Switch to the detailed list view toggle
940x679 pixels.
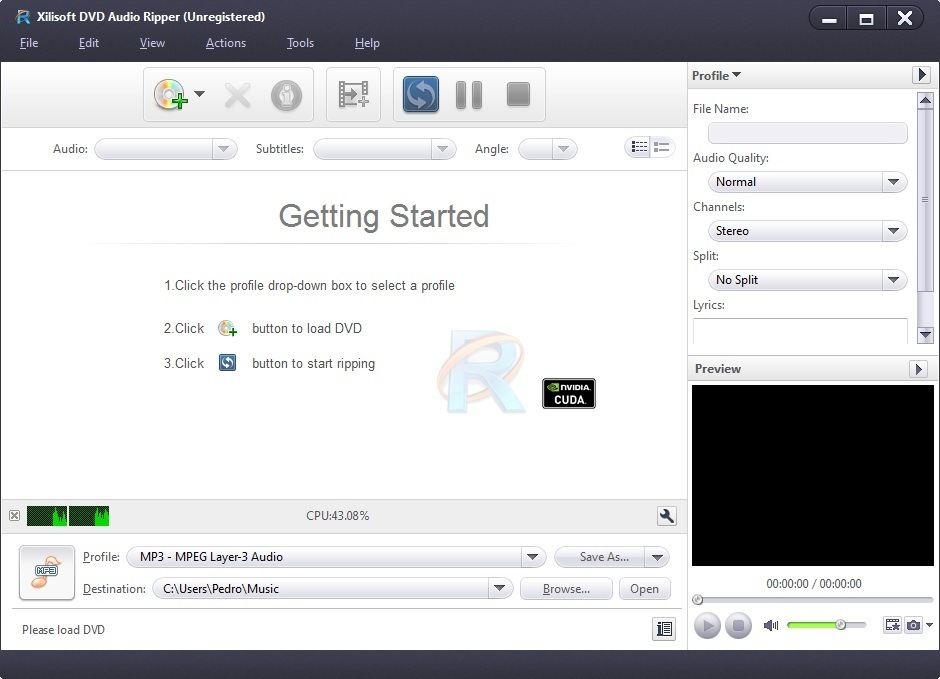click(x=639, y=147)
